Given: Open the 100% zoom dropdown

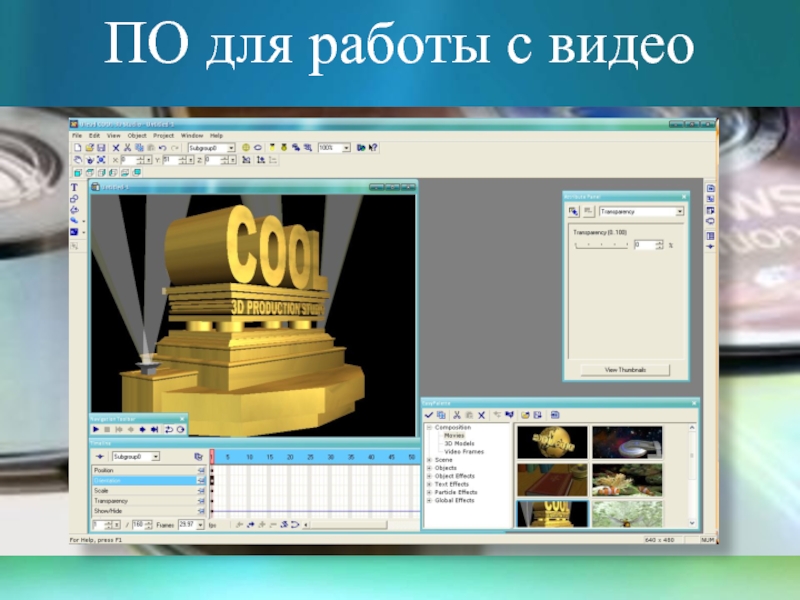Looking at the screenshot, I should (346, 148).
